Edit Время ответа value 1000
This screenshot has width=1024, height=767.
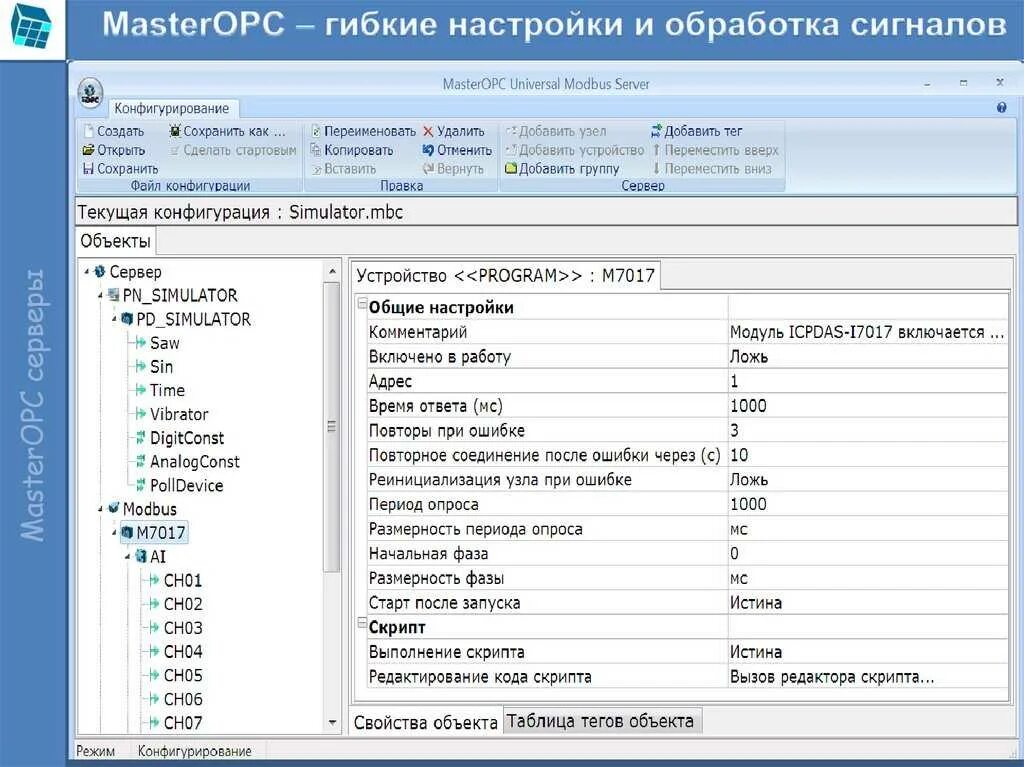coord(868,406)
